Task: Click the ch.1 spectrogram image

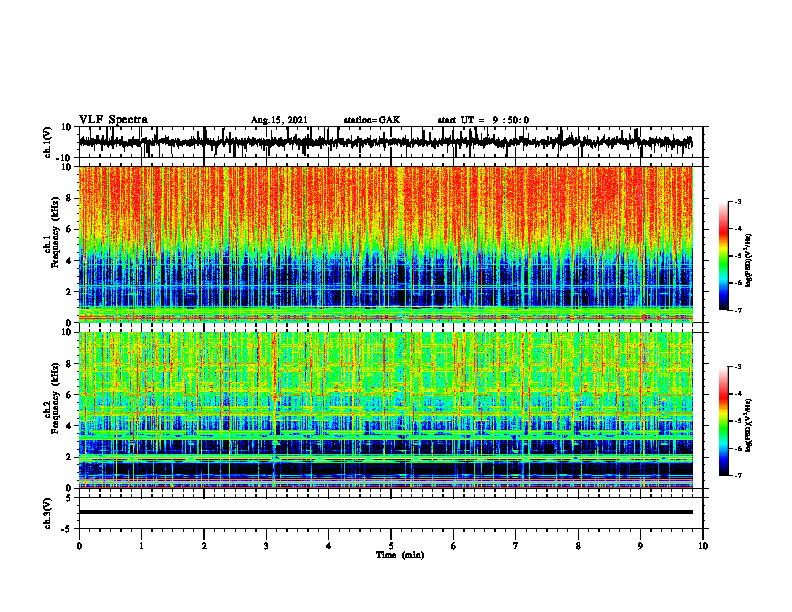Action: point(385,244)
